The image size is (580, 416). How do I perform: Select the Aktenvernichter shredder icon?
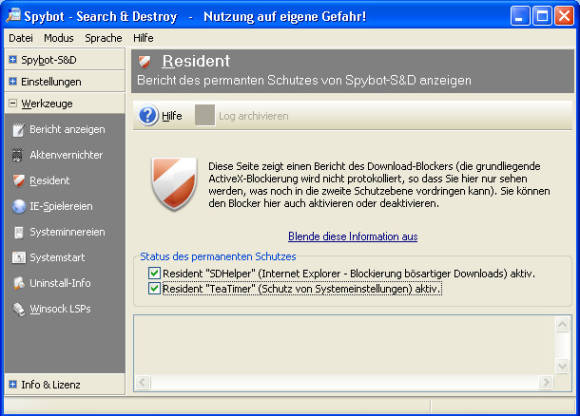(17, 155)
